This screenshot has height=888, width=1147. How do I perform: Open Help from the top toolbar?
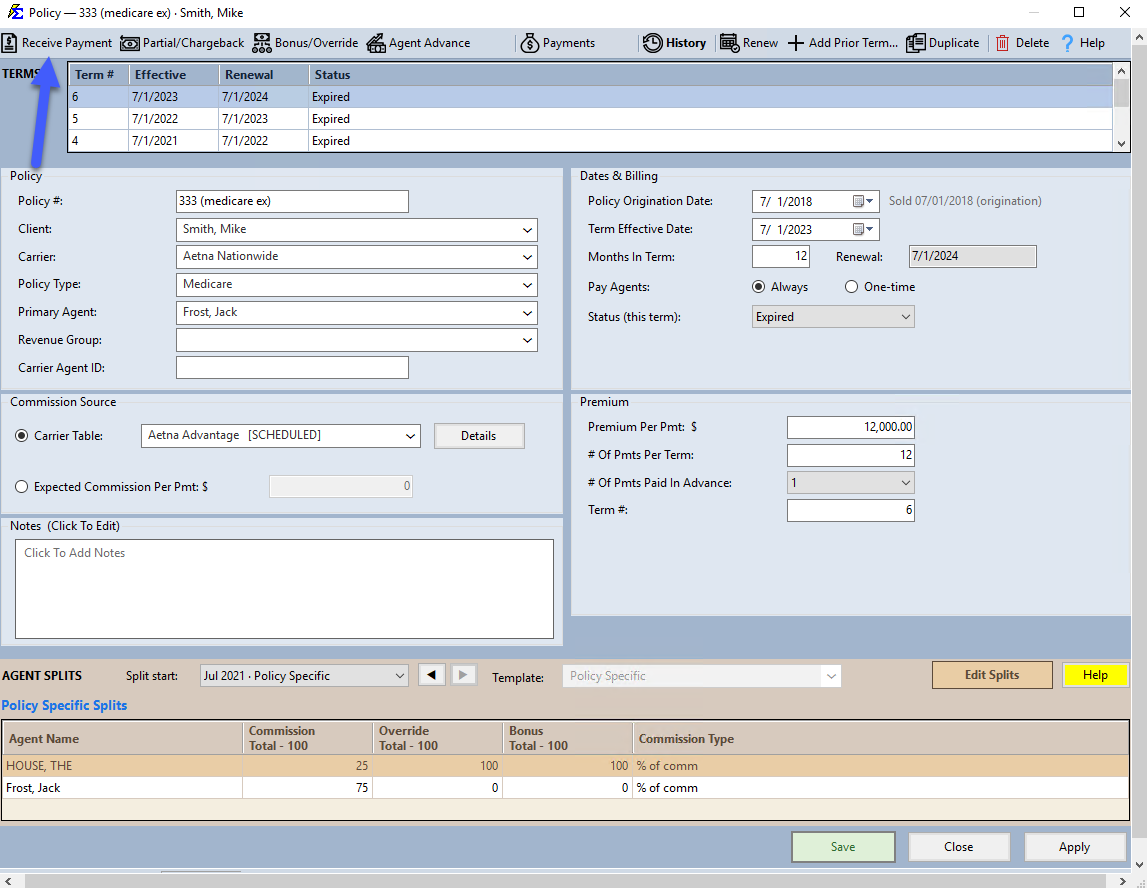[x=1083, y=43]
